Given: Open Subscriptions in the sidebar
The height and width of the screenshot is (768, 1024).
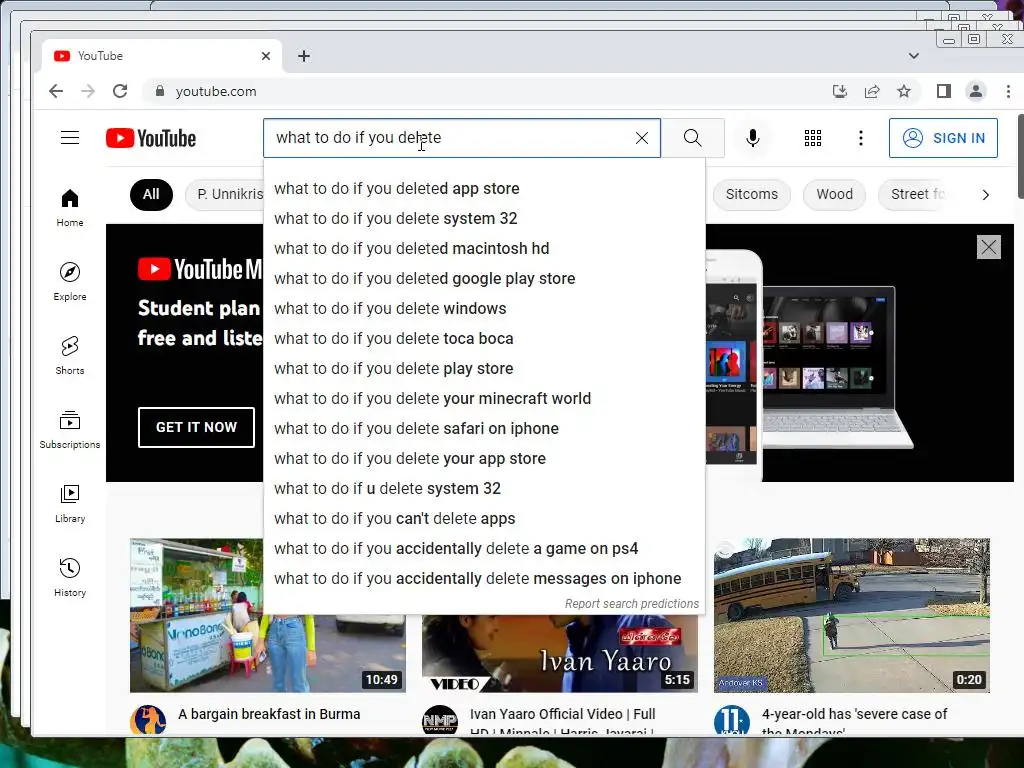Looking at the screenshot, I should click(x=70, y=429).
